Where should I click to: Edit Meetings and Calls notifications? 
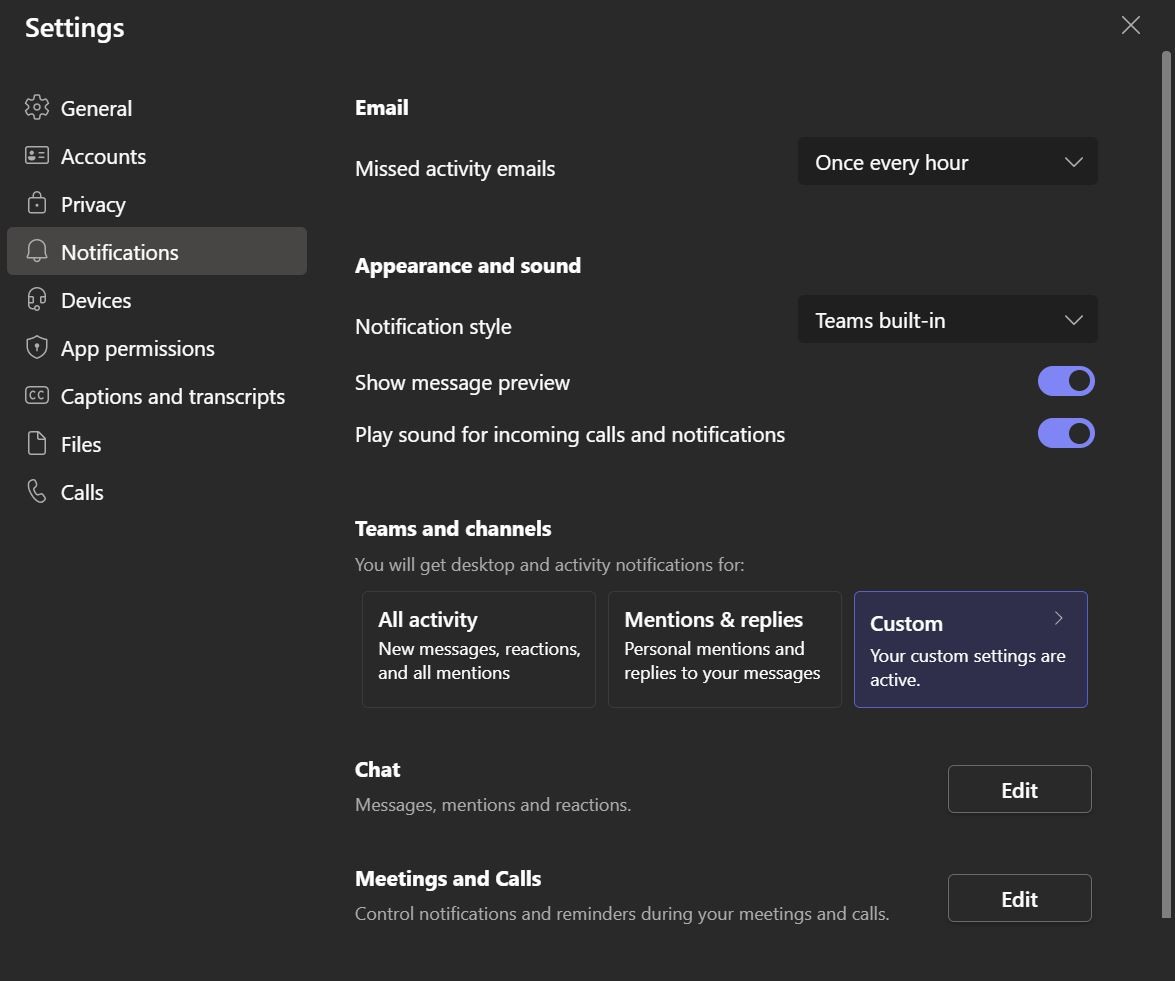point(1019,898)
